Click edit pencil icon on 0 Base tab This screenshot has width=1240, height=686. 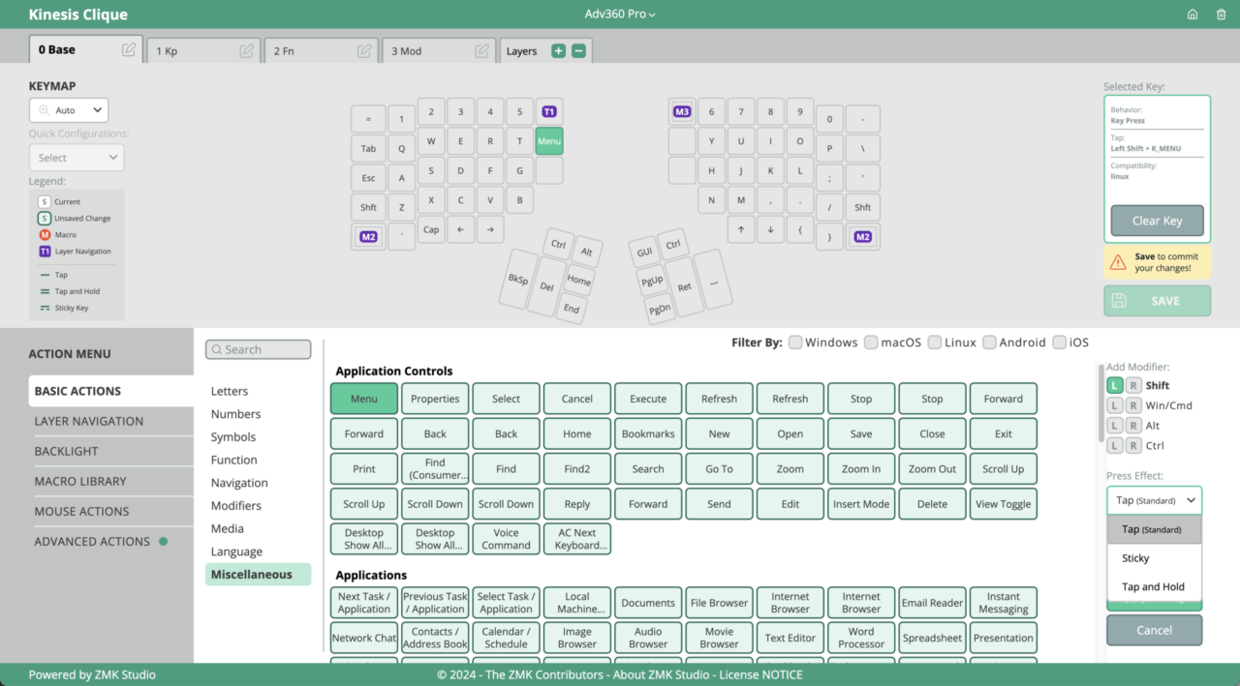(129, 50)
